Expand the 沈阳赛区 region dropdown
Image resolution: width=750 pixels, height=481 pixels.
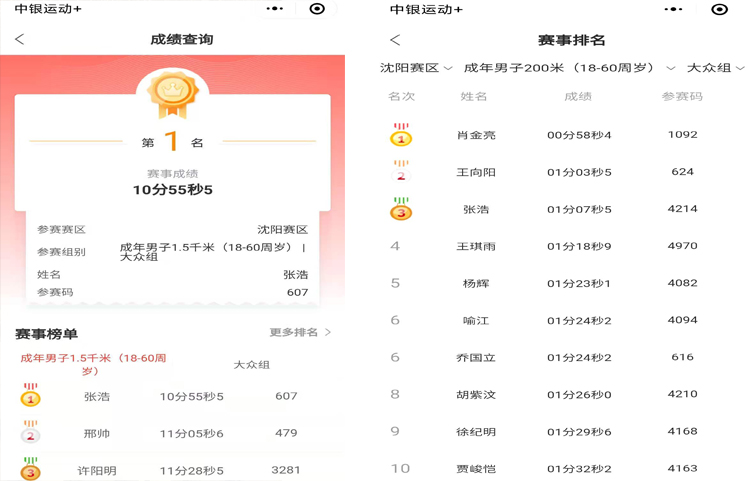[416, 68]
